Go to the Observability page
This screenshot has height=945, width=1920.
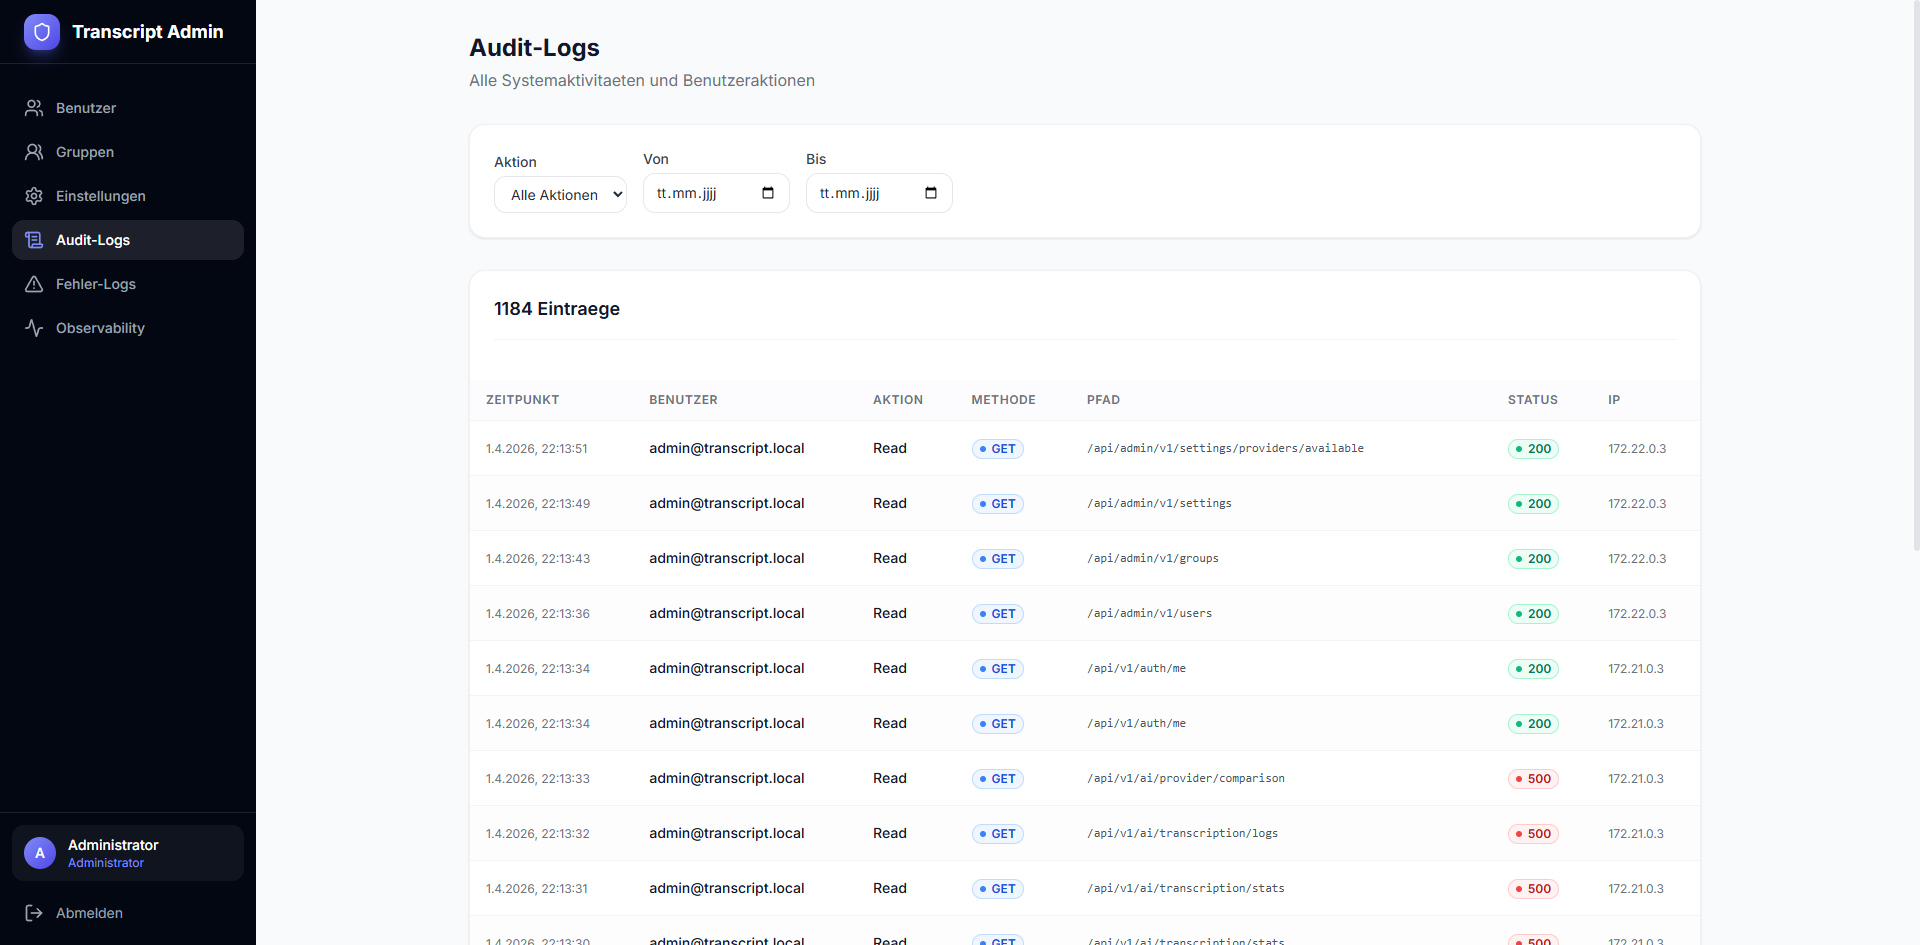click(x=100, y=328)
